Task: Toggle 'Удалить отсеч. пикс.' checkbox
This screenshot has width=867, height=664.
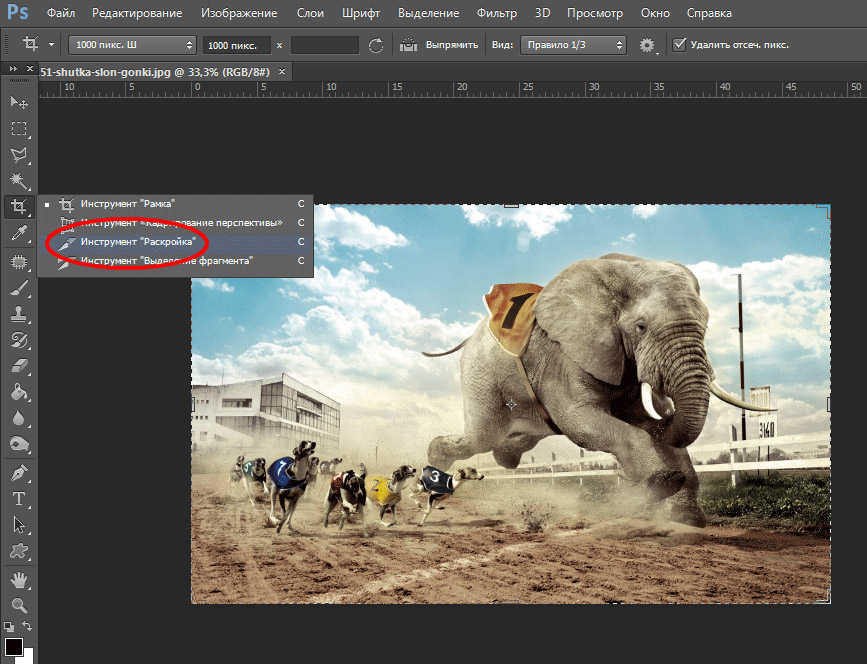Action: [x=680, y=45]
